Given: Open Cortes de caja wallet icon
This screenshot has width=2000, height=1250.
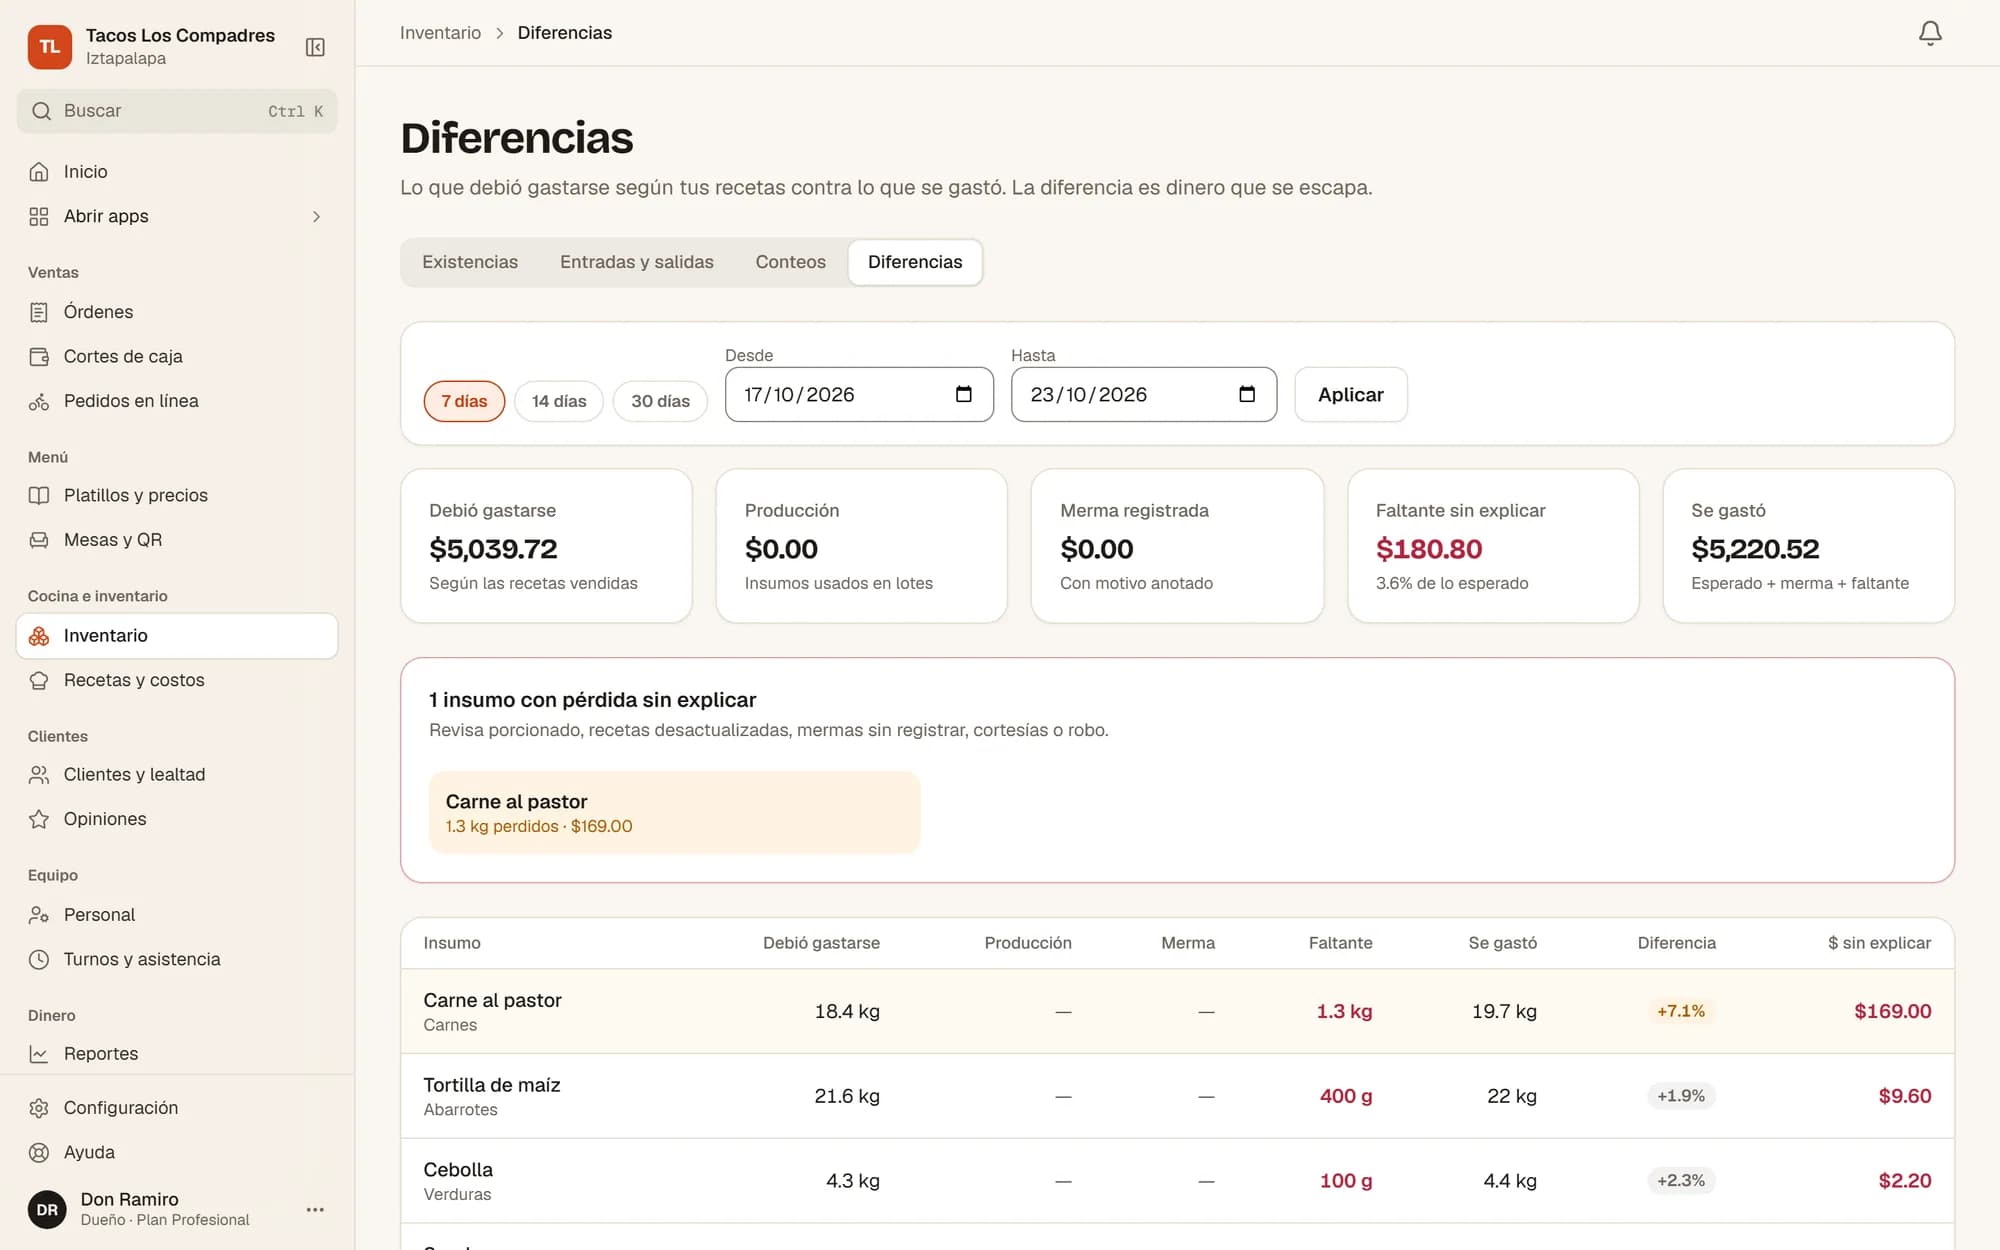Looking at the screenshot, I should (x=39, y=357).
